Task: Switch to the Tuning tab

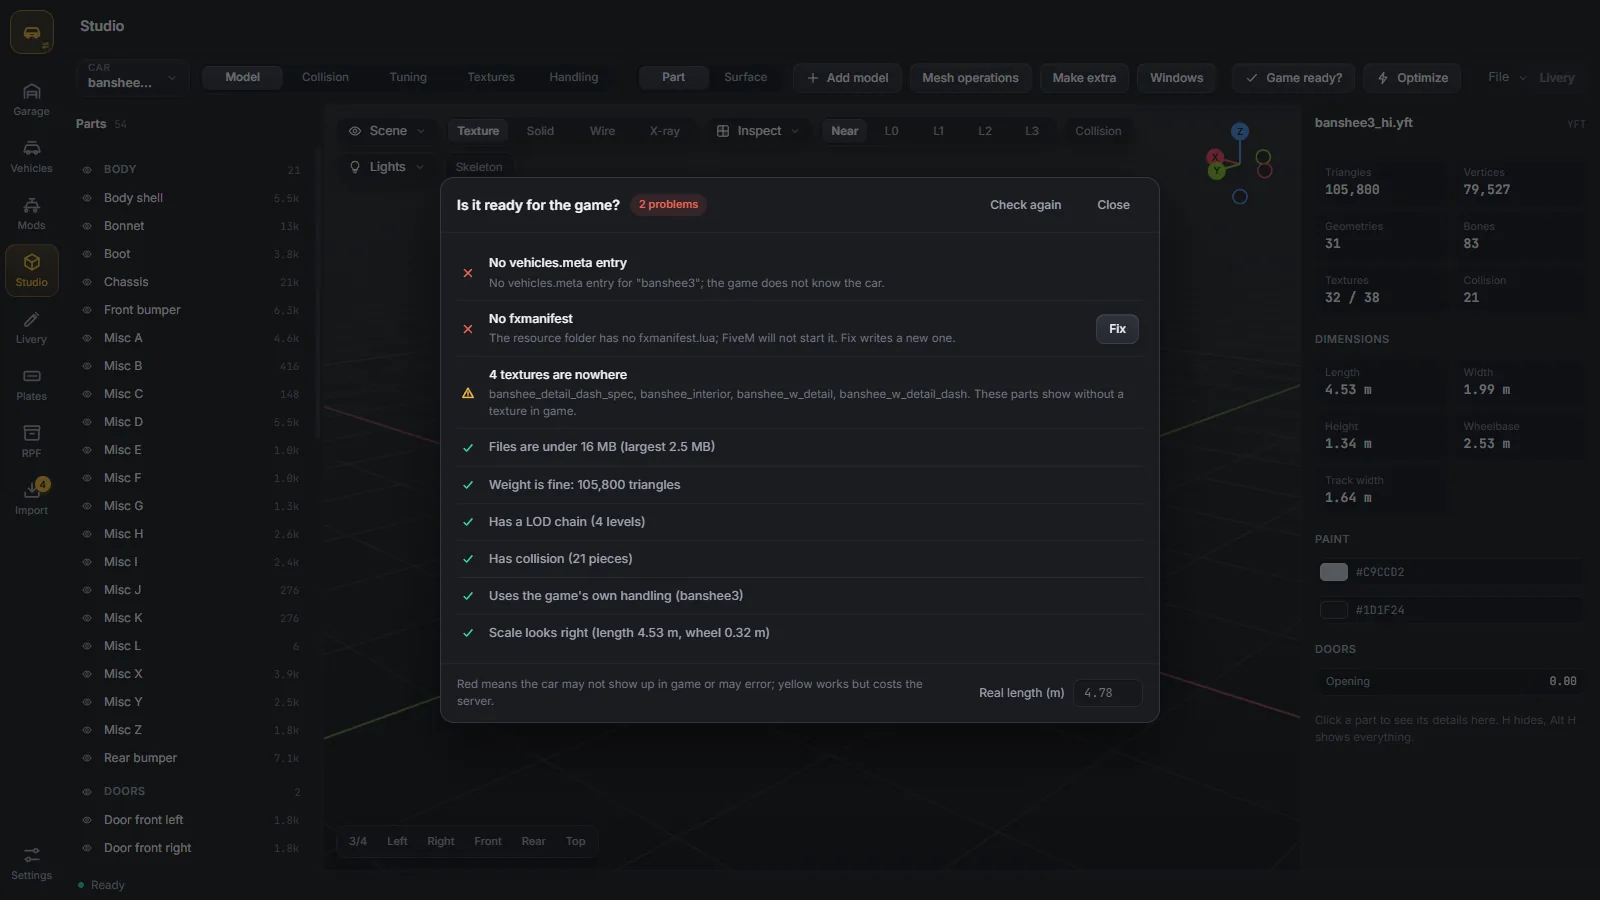Action: tap(408, 77)
